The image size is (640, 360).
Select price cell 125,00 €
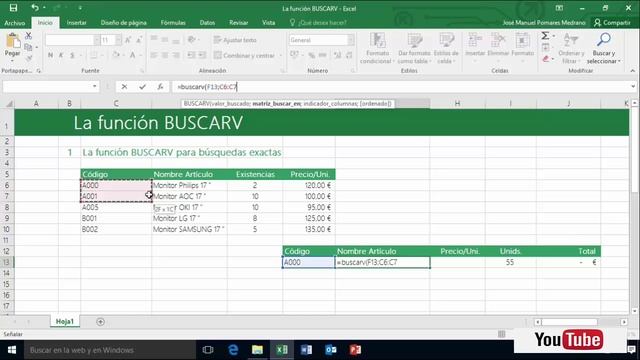tap(309, 218)
